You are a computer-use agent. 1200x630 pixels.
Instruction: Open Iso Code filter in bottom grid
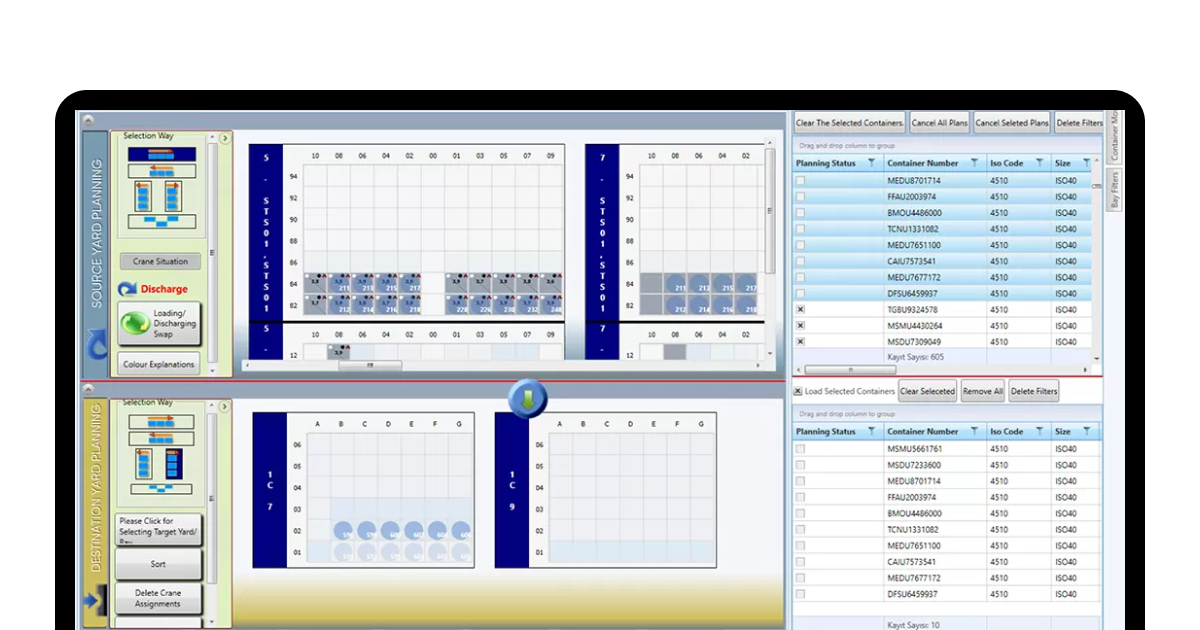[x=1039, y=431]
